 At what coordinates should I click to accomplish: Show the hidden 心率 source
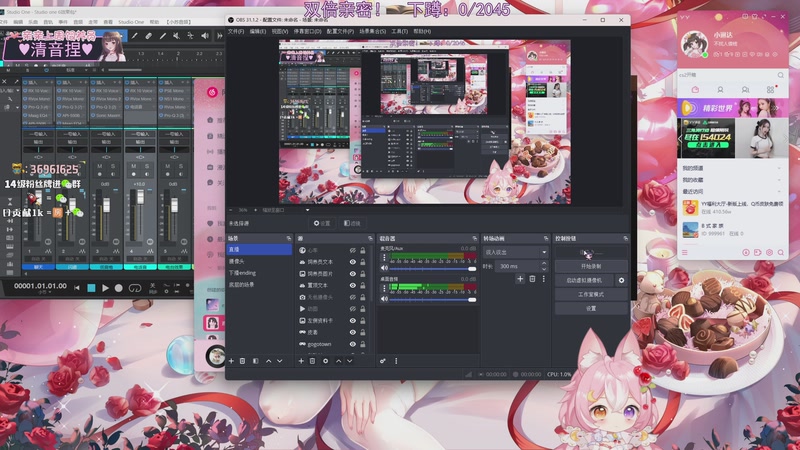click(353, 250)
